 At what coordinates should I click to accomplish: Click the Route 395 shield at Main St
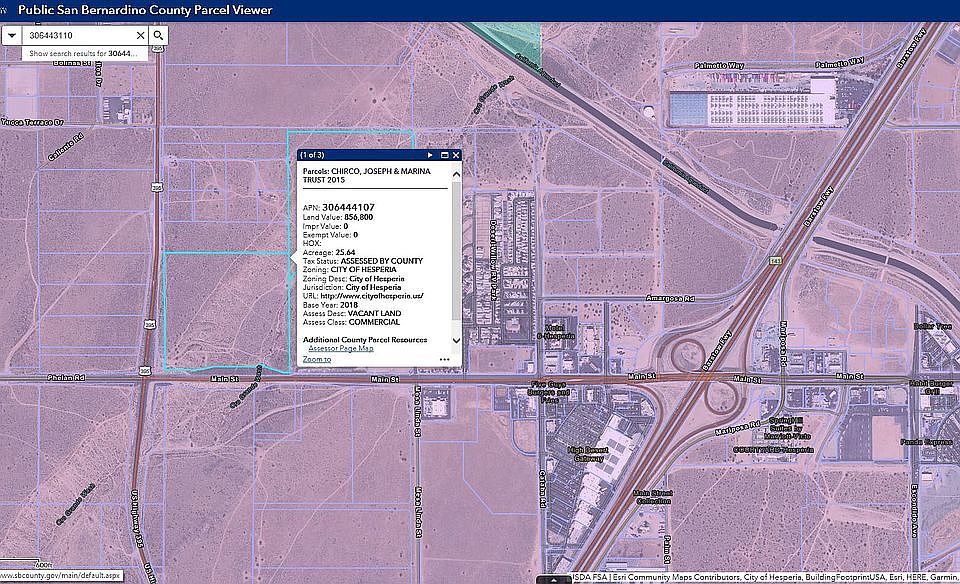coord(144,370)
